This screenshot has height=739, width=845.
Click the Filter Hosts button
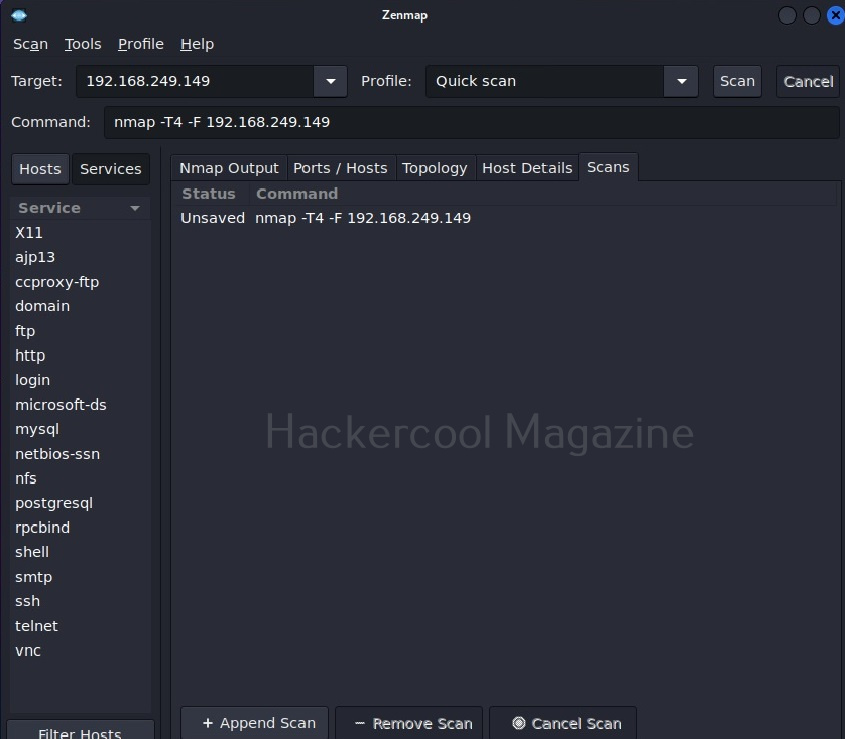pos(80,731)
